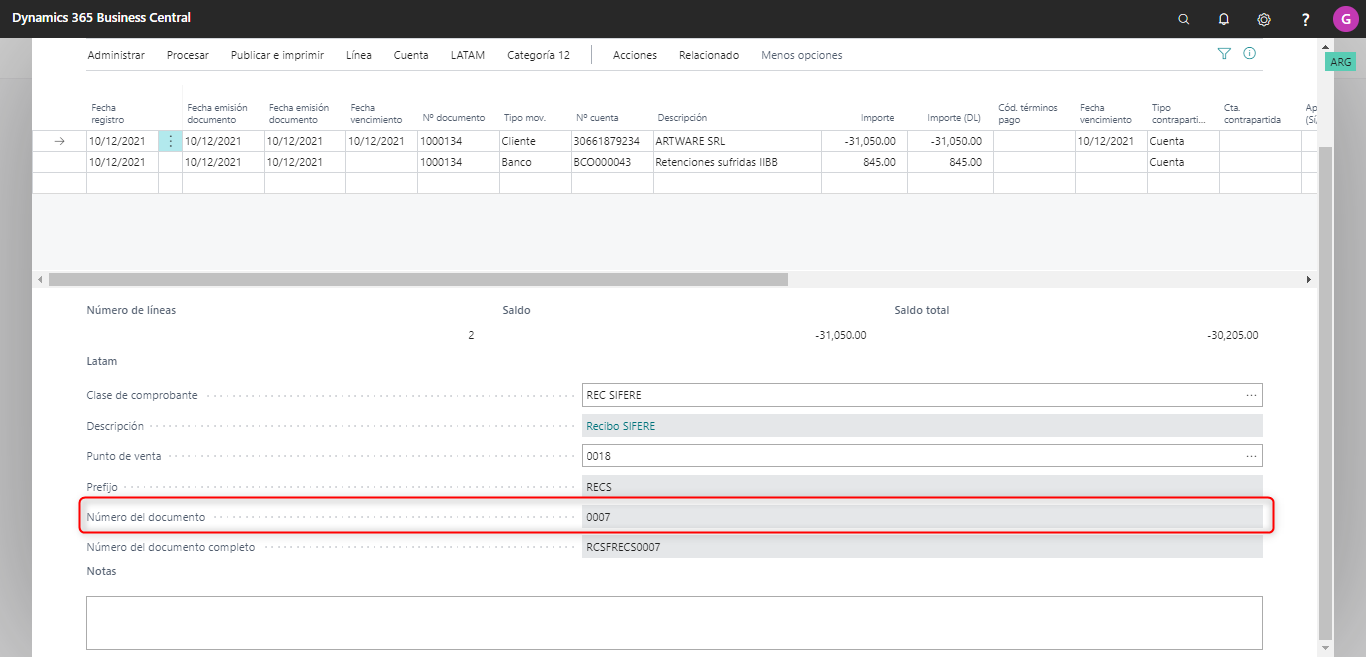Select the Retenciones sufridas IIBB cell
The width and height of the screenshot is (1366, 657).
point(737,162)
